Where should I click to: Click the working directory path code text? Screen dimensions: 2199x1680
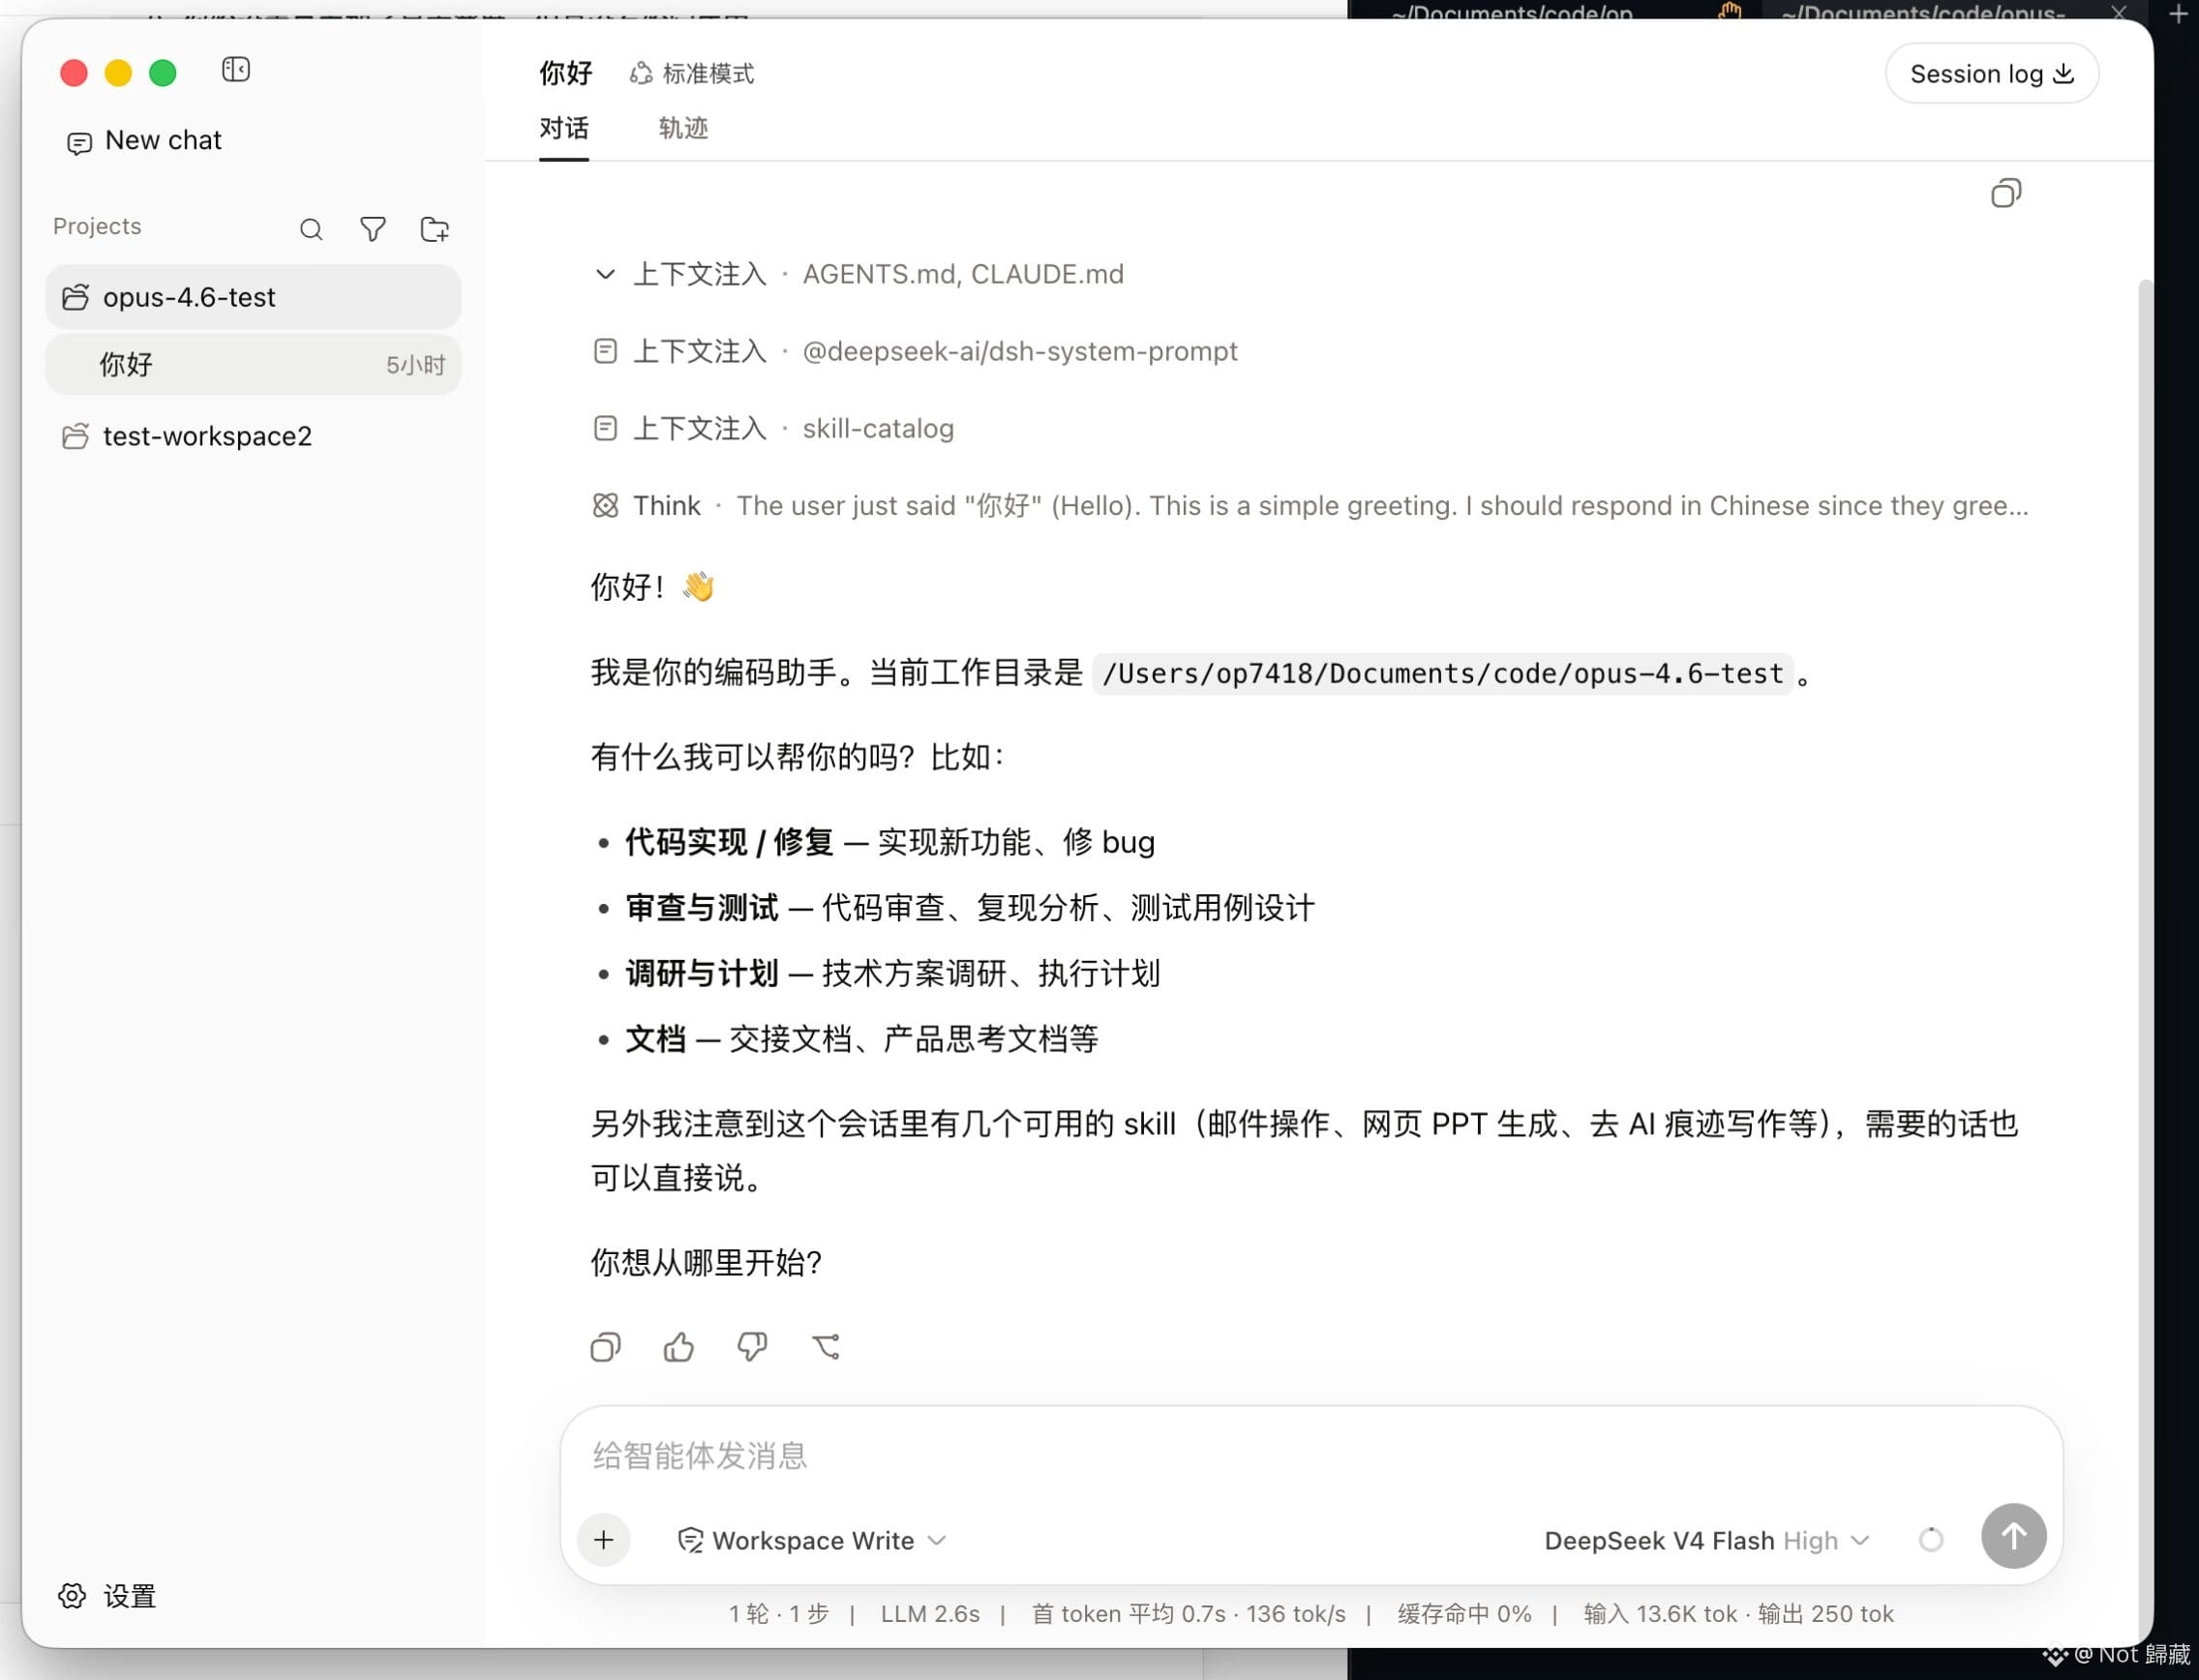point(1443,674)
